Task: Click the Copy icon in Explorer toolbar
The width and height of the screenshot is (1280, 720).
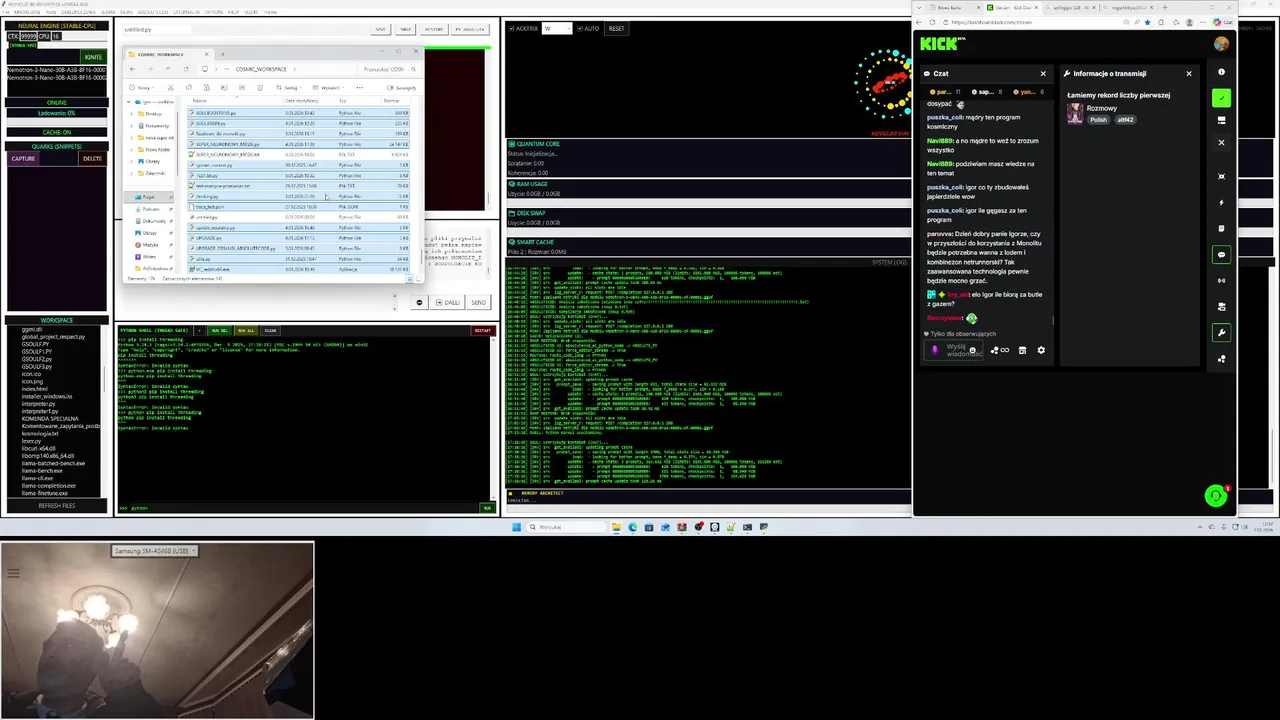Action: click(189, 87)
